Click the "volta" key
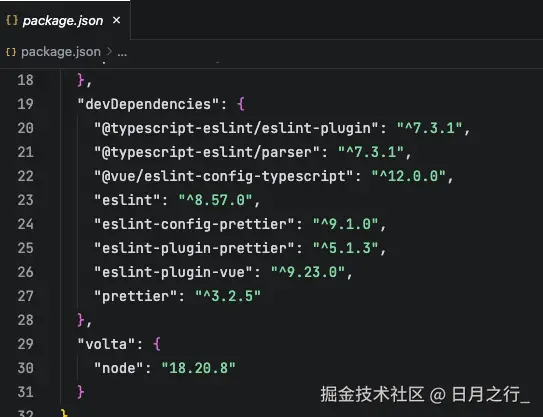The image size is (543, 417). coord(106,344)
